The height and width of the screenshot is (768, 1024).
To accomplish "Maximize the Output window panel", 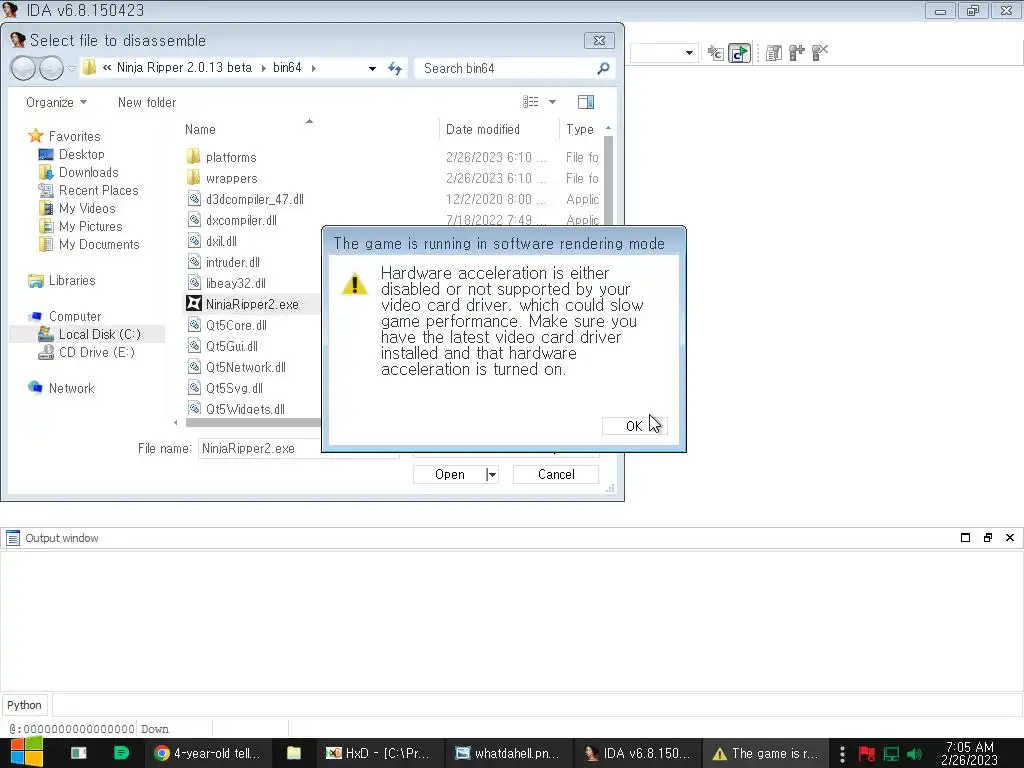I will [x=965, y=537].
